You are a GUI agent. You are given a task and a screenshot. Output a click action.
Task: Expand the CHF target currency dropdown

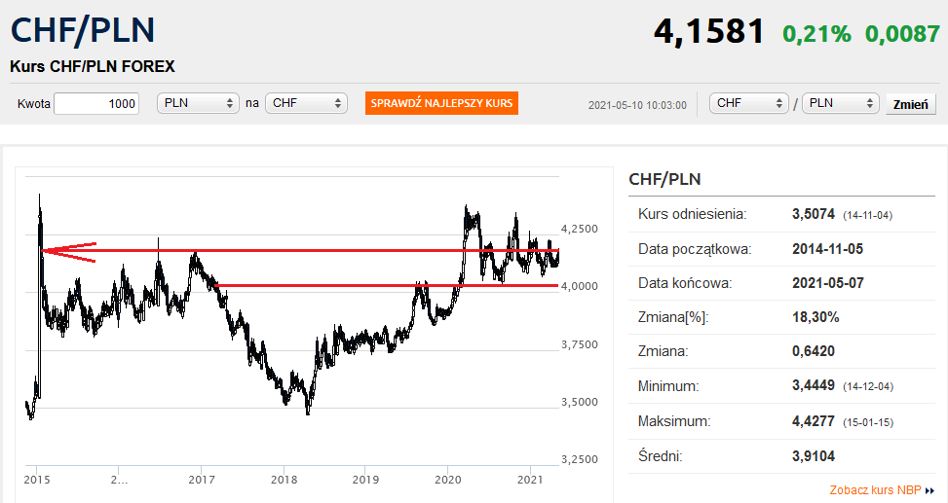306,104
